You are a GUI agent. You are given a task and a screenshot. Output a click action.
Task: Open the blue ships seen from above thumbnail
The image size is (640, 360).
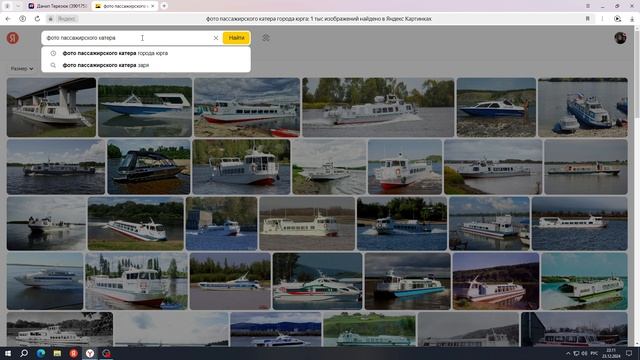pos(583,107)
